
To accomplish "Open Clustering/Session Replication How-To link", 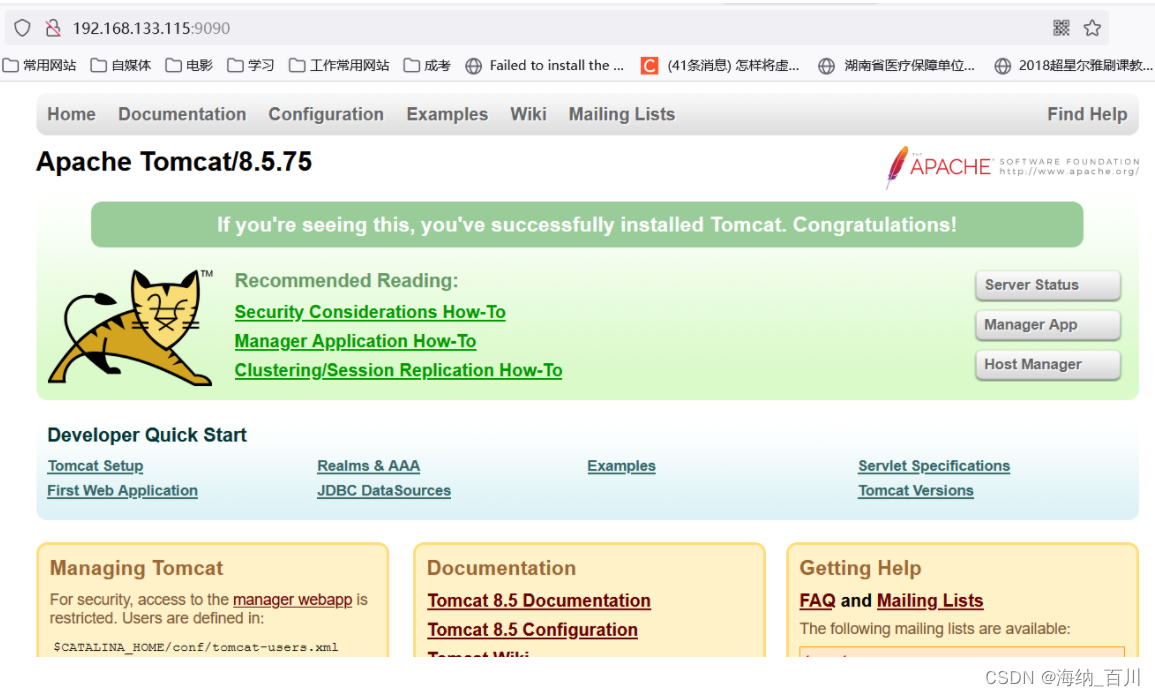I will point(399,370).
